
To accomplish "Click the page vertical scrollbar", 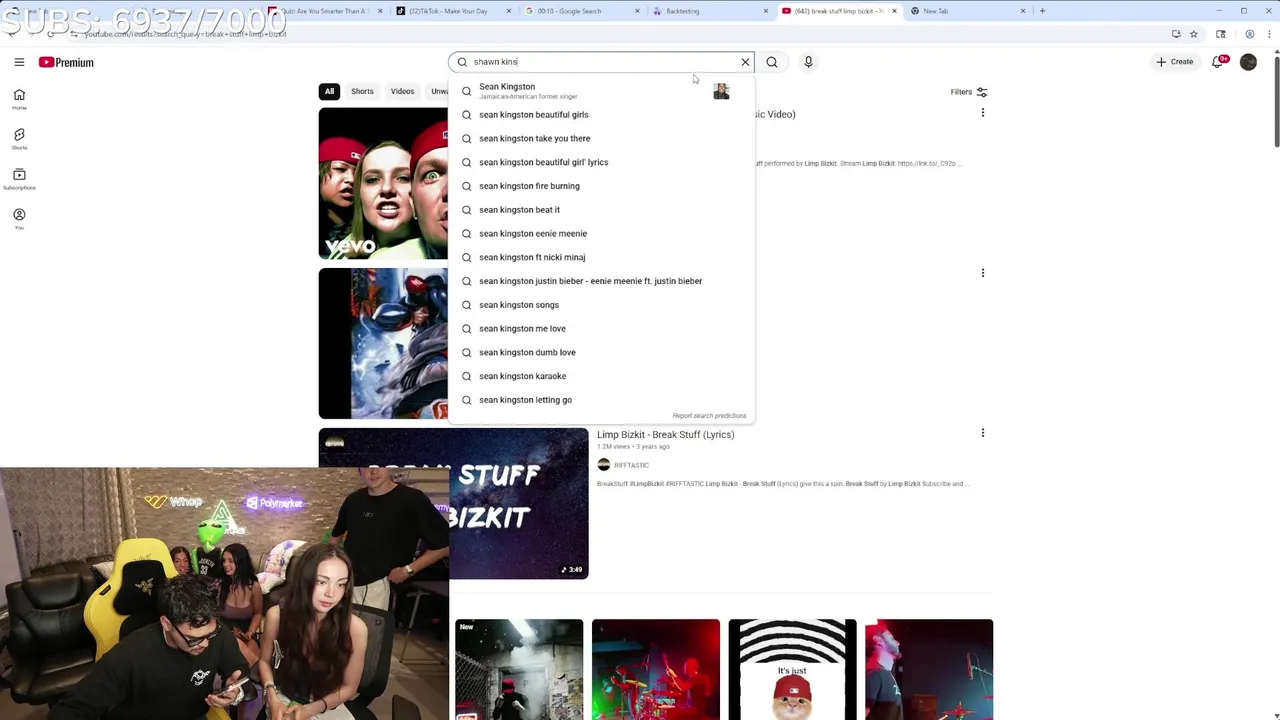I will pos(1275,100).
